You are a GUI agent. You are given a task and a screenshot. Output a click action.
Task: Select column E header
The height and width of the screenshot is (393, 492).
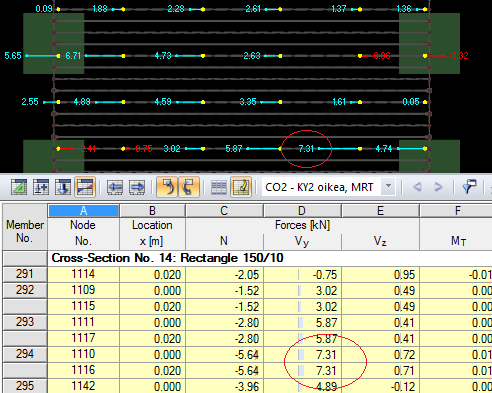point(380,211)
